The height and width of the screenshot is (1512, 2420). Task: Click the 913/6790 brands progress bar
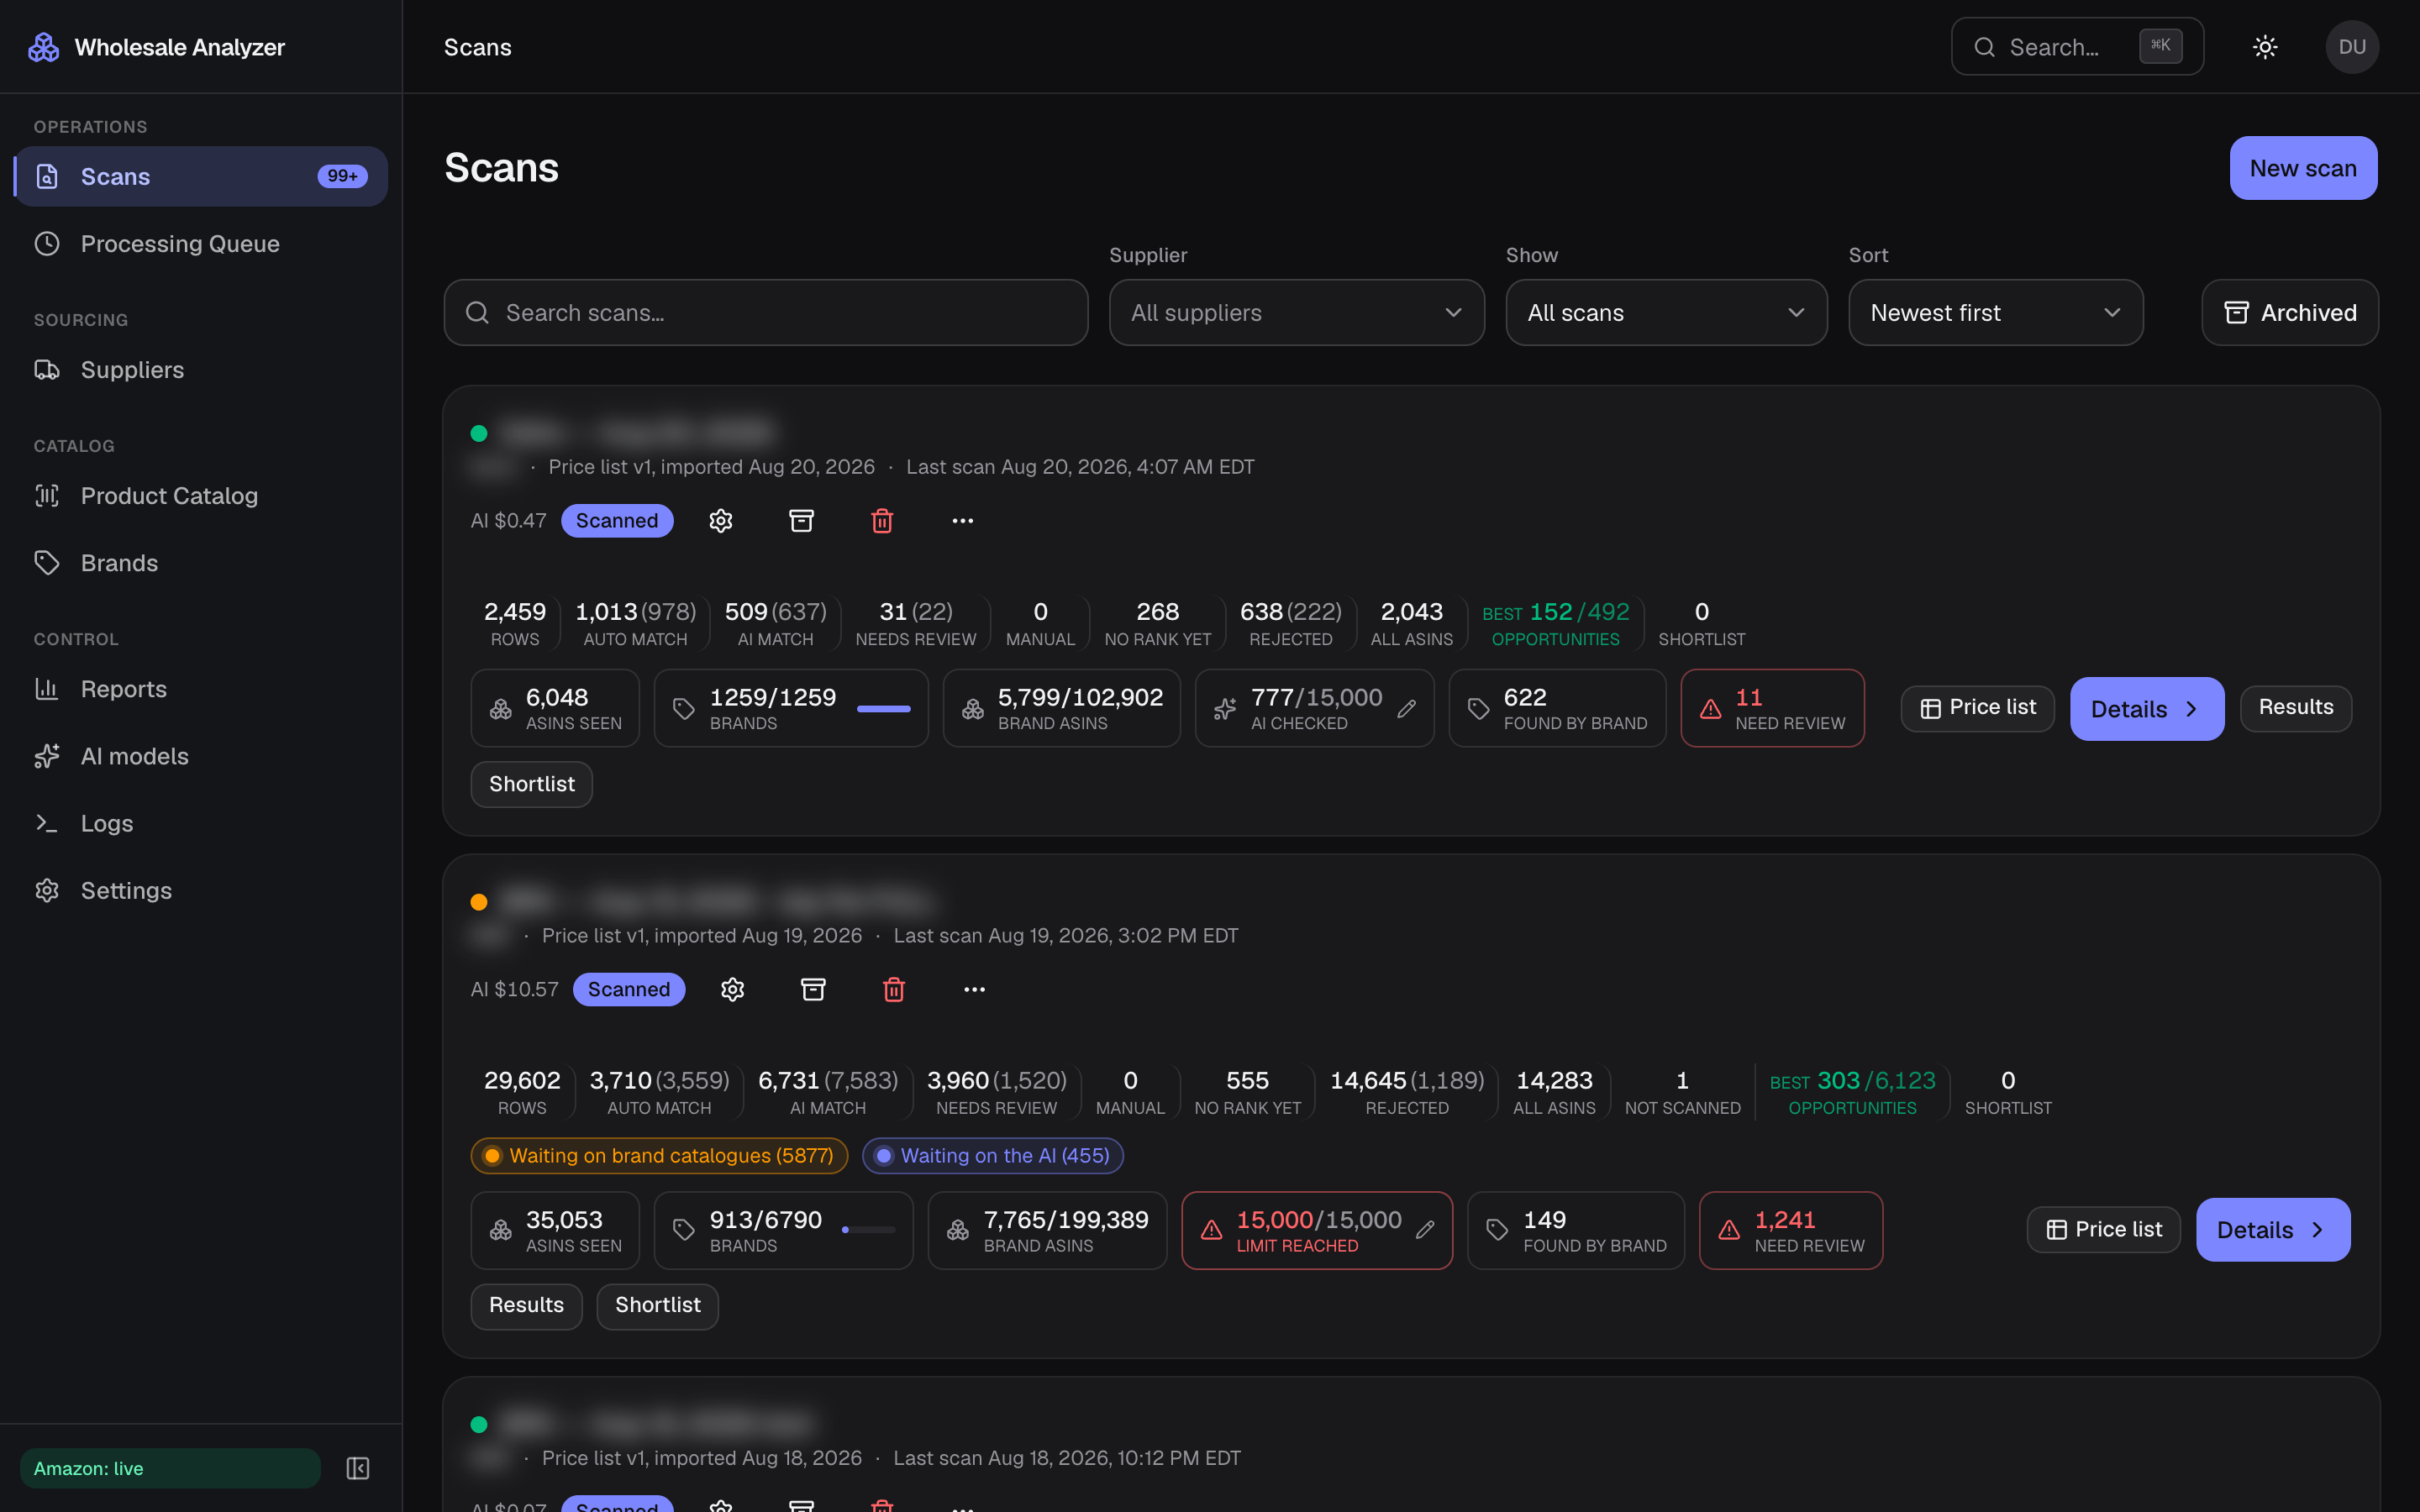tap(869, 1230)
